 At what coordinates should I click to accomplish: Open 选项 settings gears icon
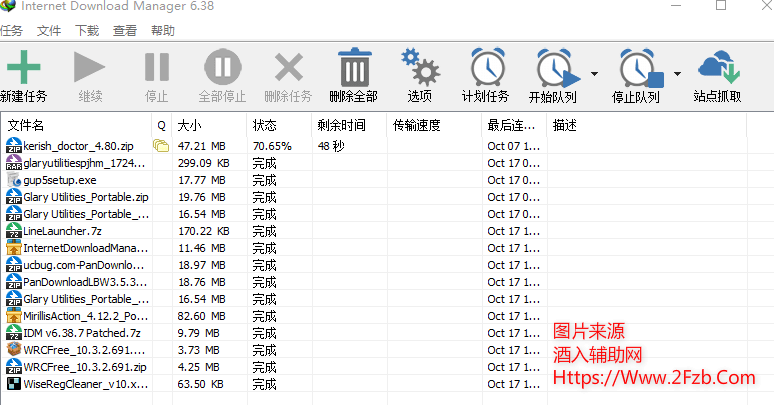(420, 68)
